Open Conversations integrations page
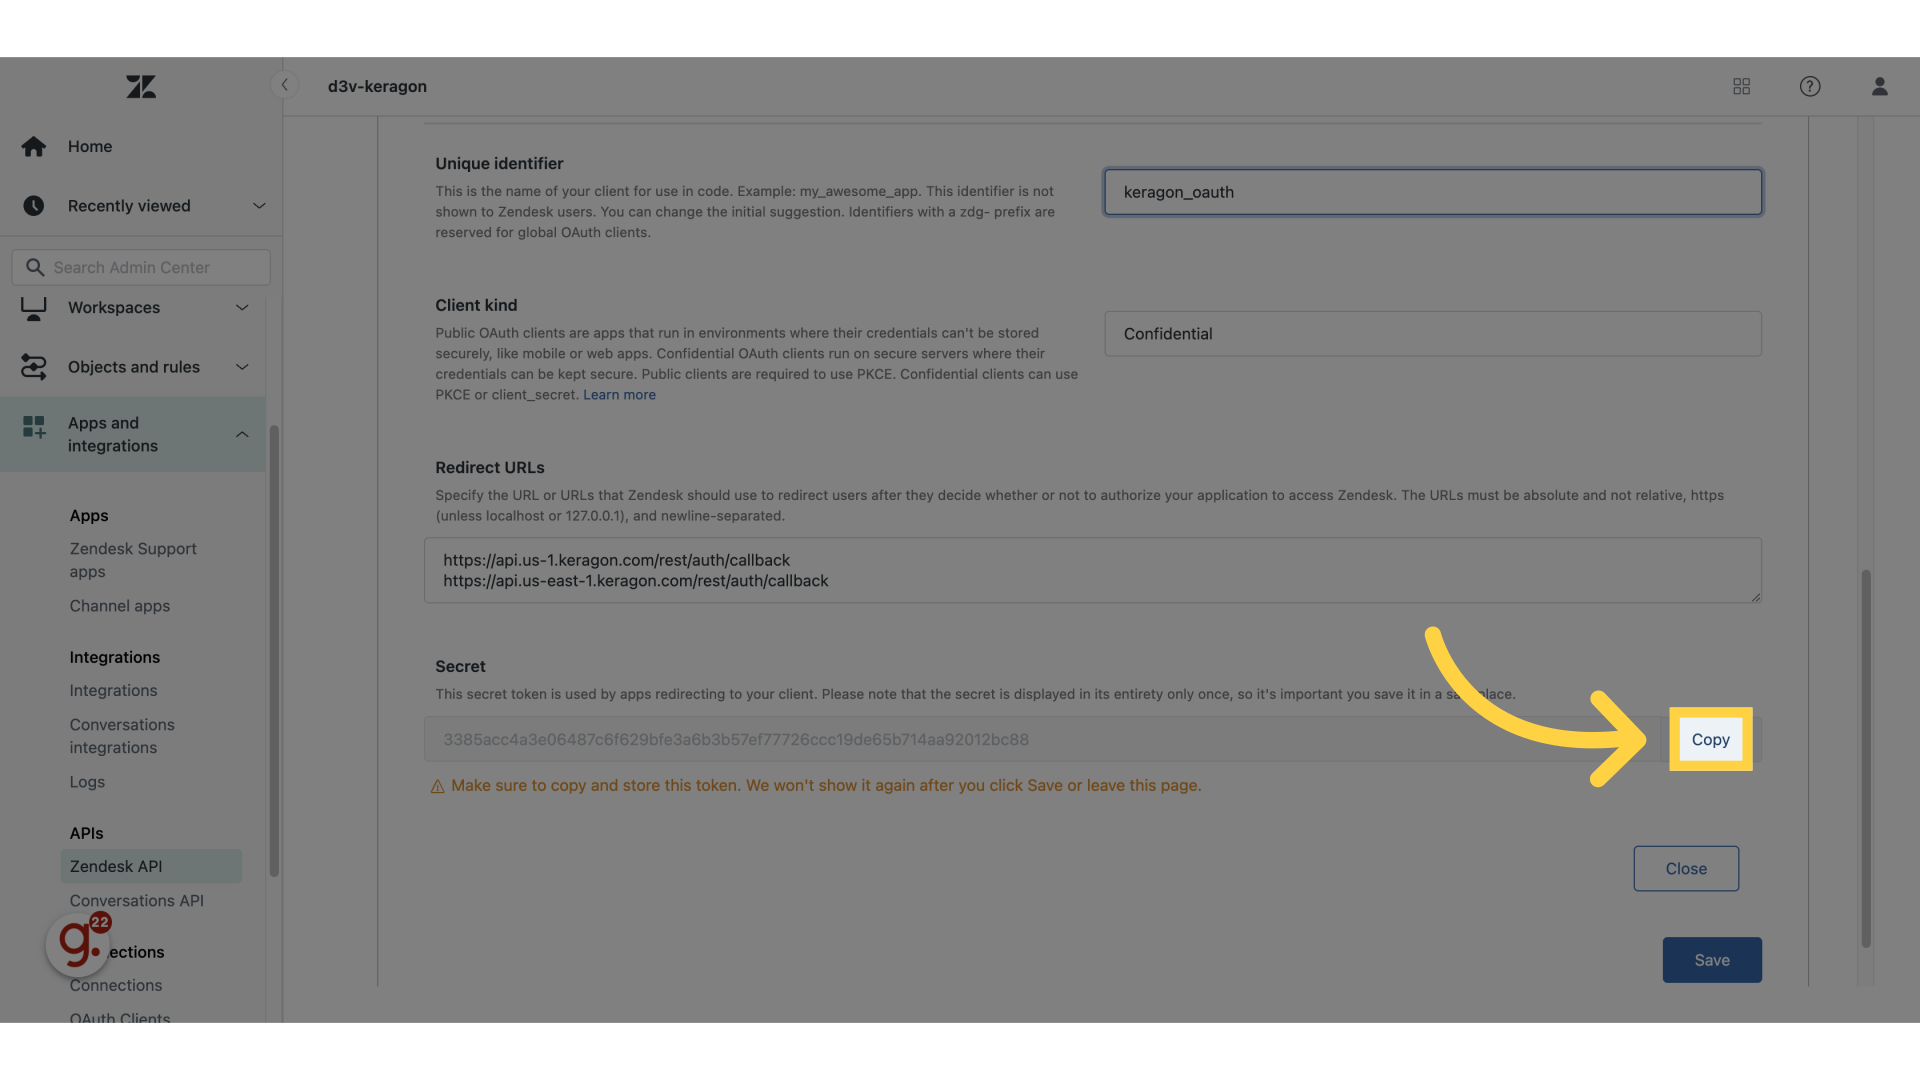Viewport: 1920px width, 1080px height. click(122, 736)
